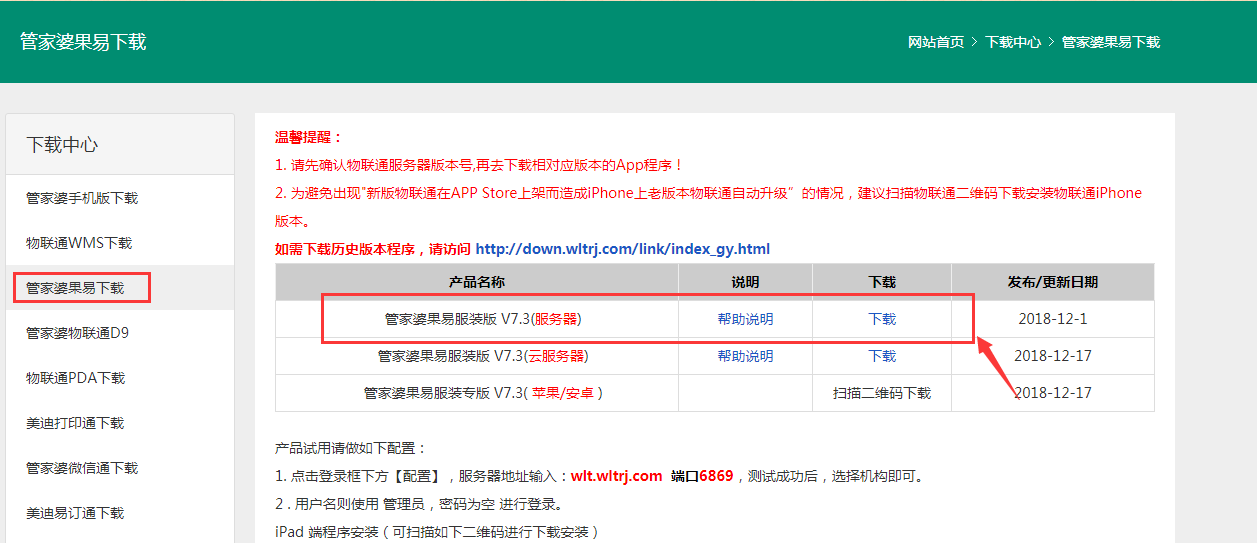Click 说明 column header
The height and width of the screenshot is (543, 1257).
745,282
